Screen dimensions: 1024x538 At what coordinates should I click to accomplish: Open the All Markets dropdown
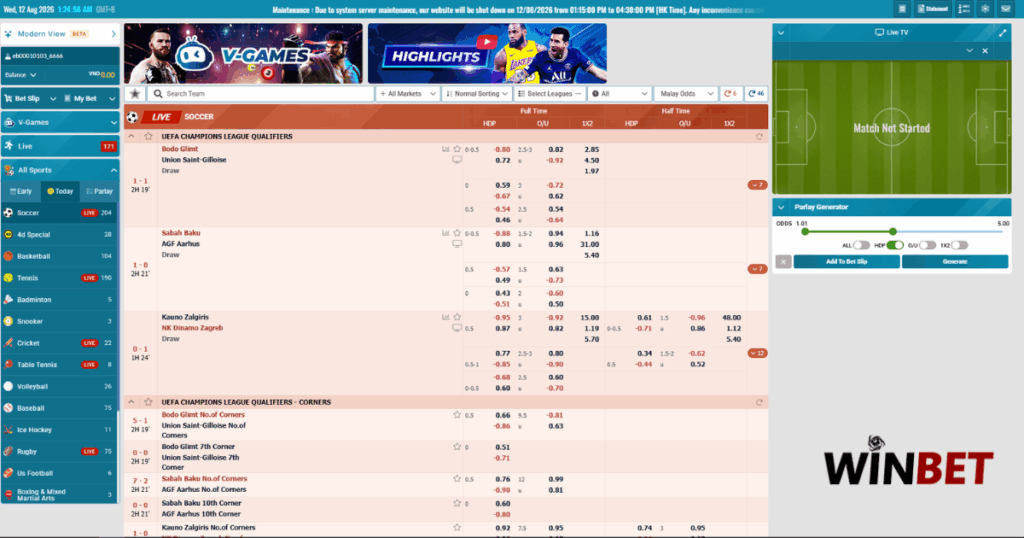coord(408,94)
